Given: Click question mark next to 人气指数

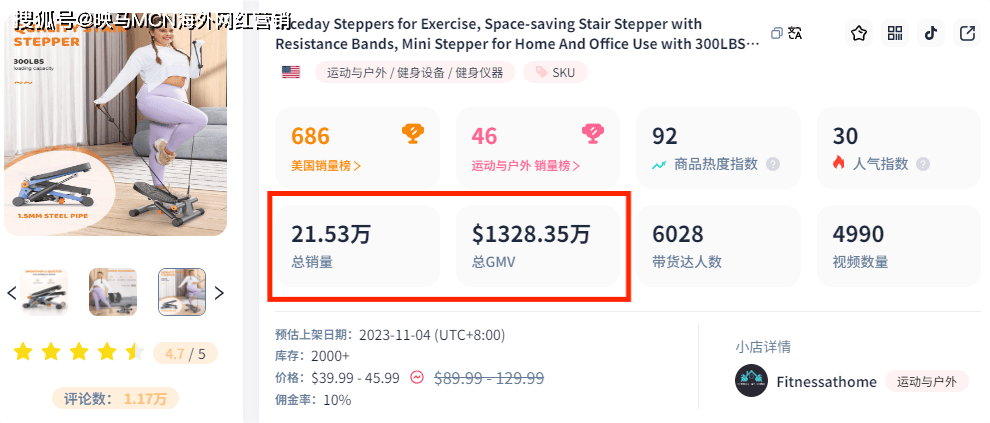Looking at the screenshot, I should click(922, 164).
